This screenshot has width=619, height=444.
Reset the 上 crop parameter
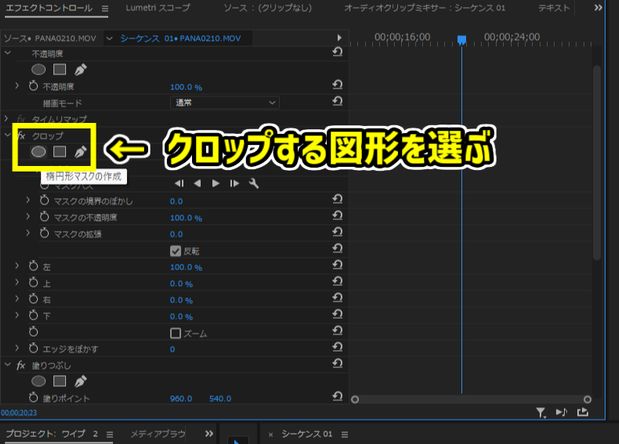tap(338, 281)
